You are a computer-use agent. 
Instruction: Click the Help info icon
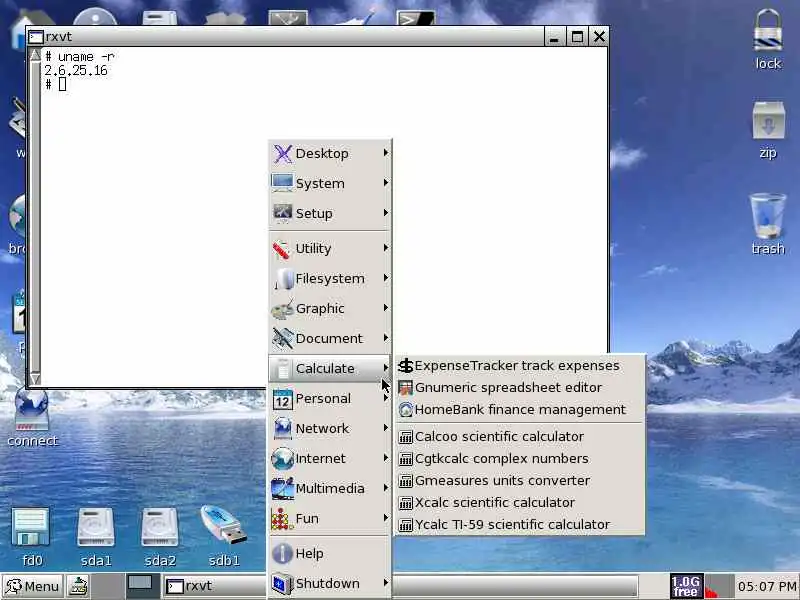(283, 554)
